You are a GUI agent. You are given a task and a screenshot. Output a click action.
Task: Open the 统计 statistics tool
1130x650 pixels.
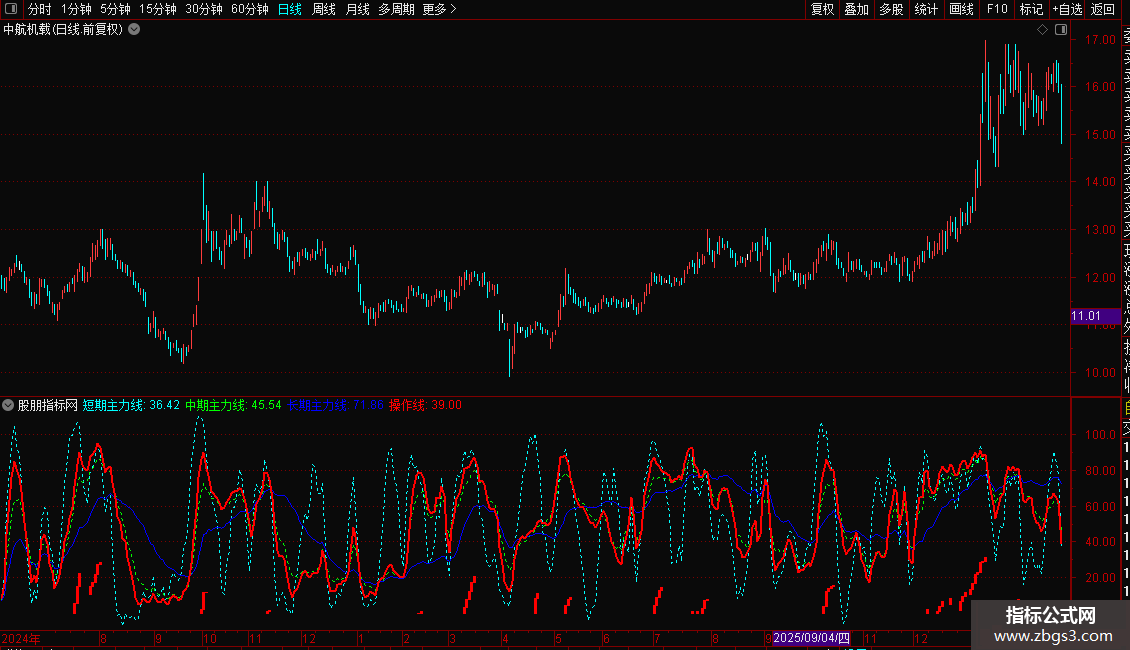[x=926, y=9]
